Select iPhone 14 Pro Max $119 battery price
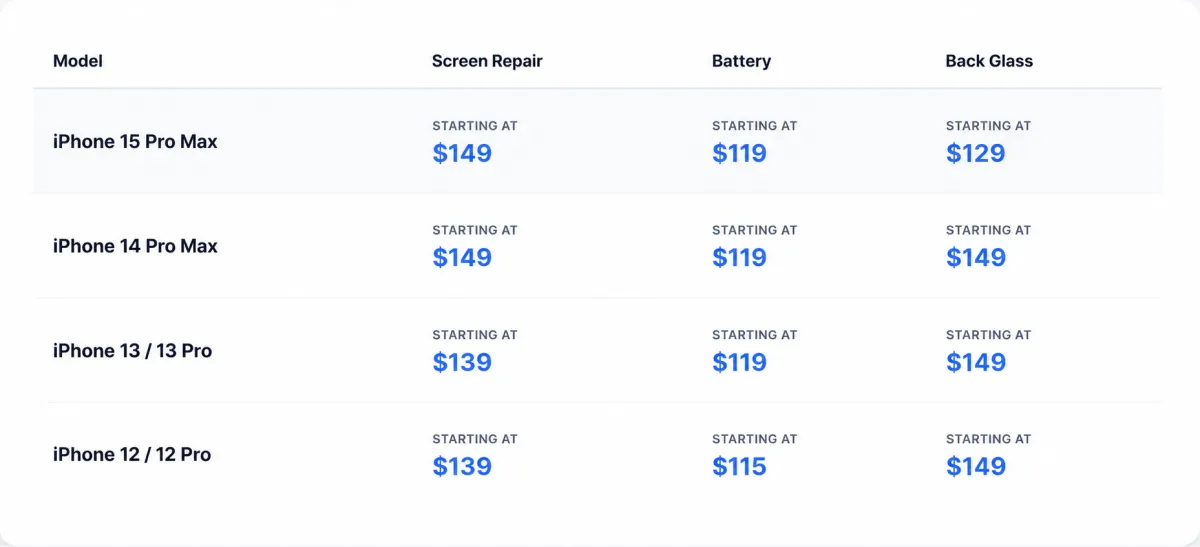Viewport: 1200px width, 547px height. click(739, 257)
